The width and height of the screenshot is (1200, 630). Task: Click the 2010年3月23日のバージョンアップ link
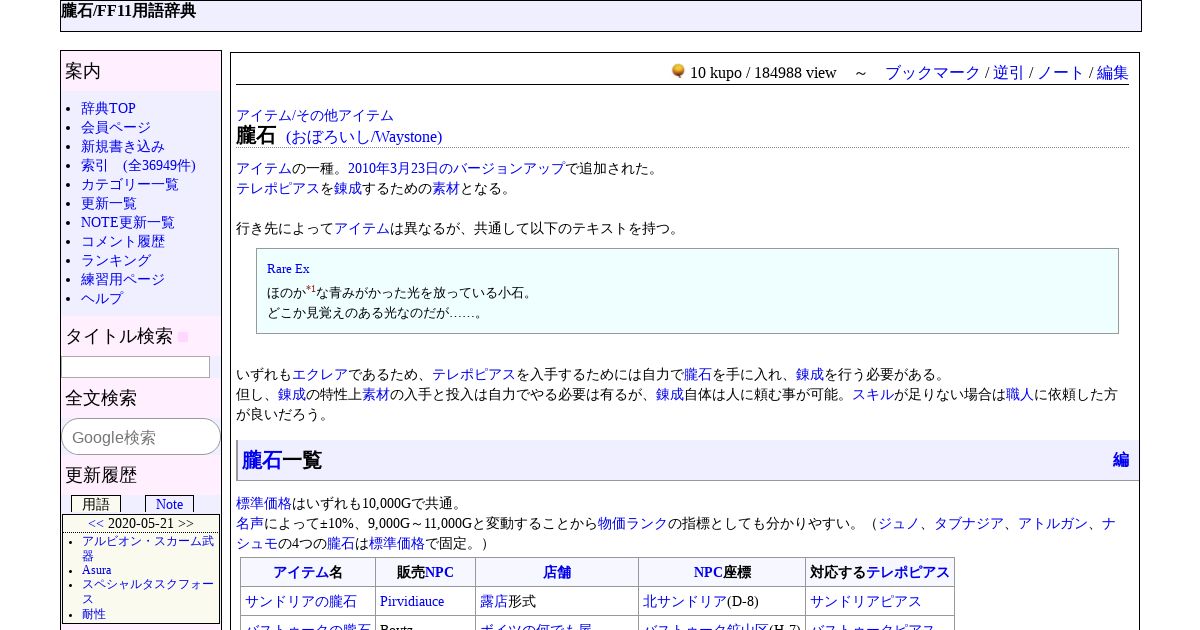pos(456,169)
